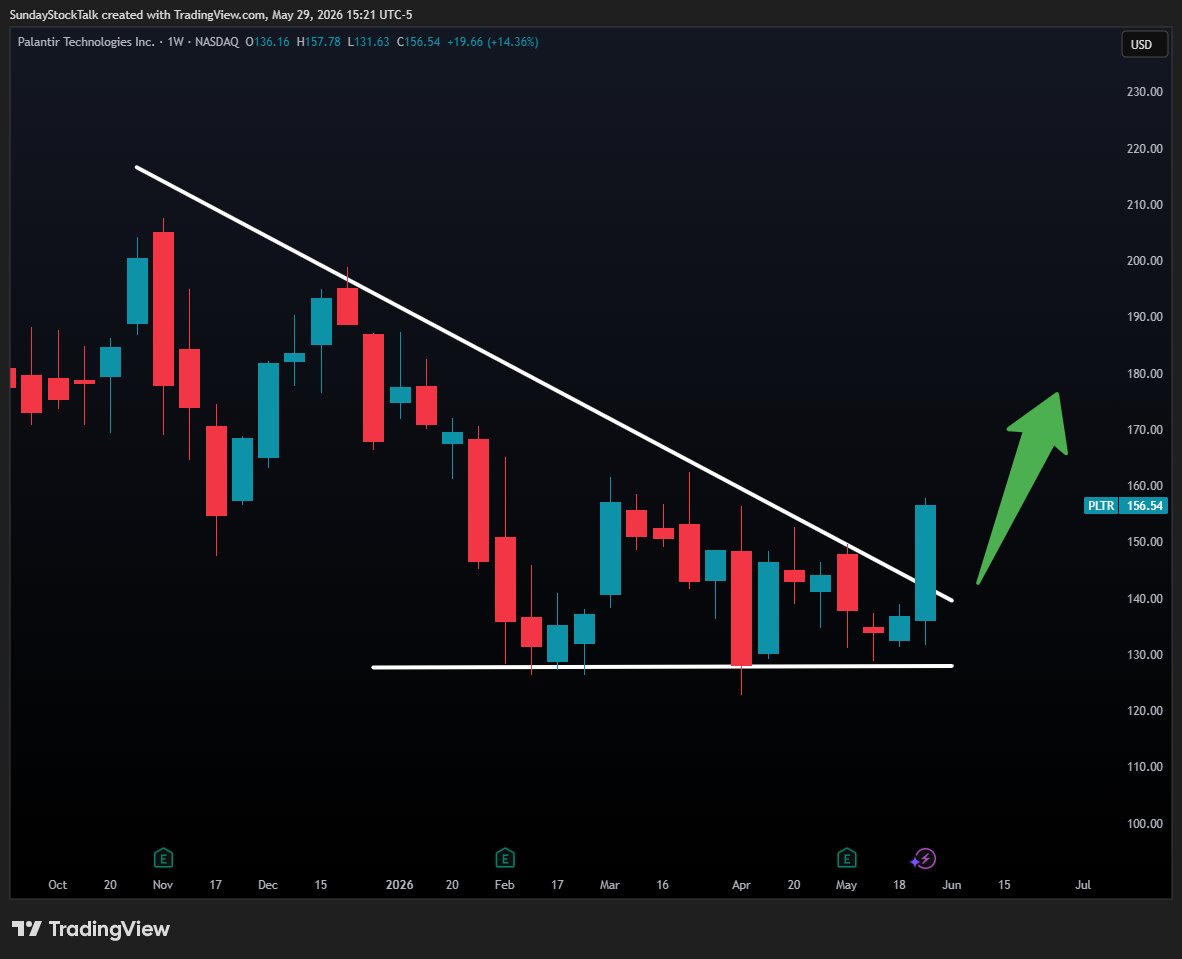The width and height of the screenshot is (1182, 959).
Task: Click the earnings E marker above May
Action: (x=847, y=858)
